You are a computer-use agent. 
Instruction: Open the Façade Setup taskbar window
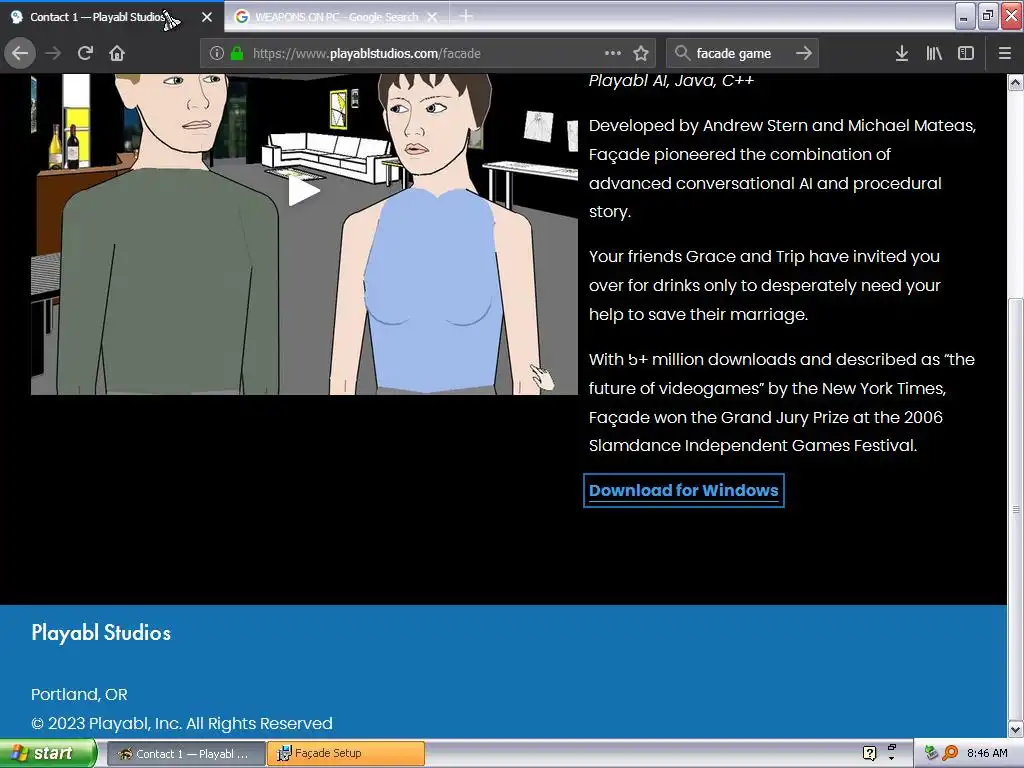[x=345, y=754]
